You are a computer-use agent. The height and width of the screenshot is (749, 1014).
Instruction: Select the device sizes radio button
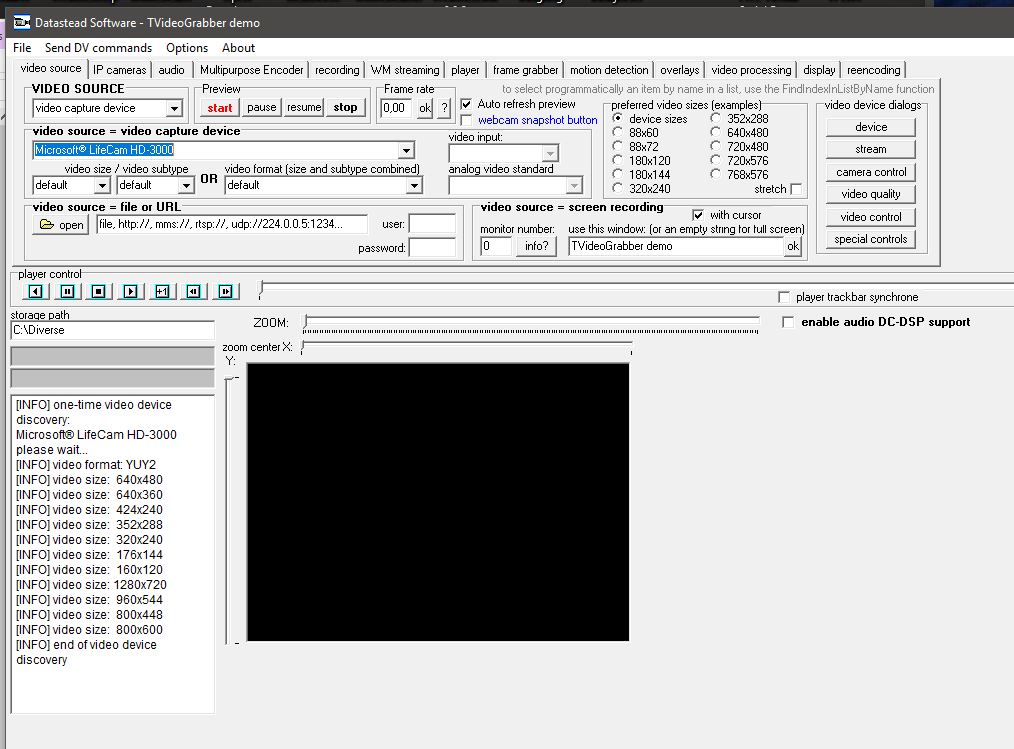click(x=618, y=118)
